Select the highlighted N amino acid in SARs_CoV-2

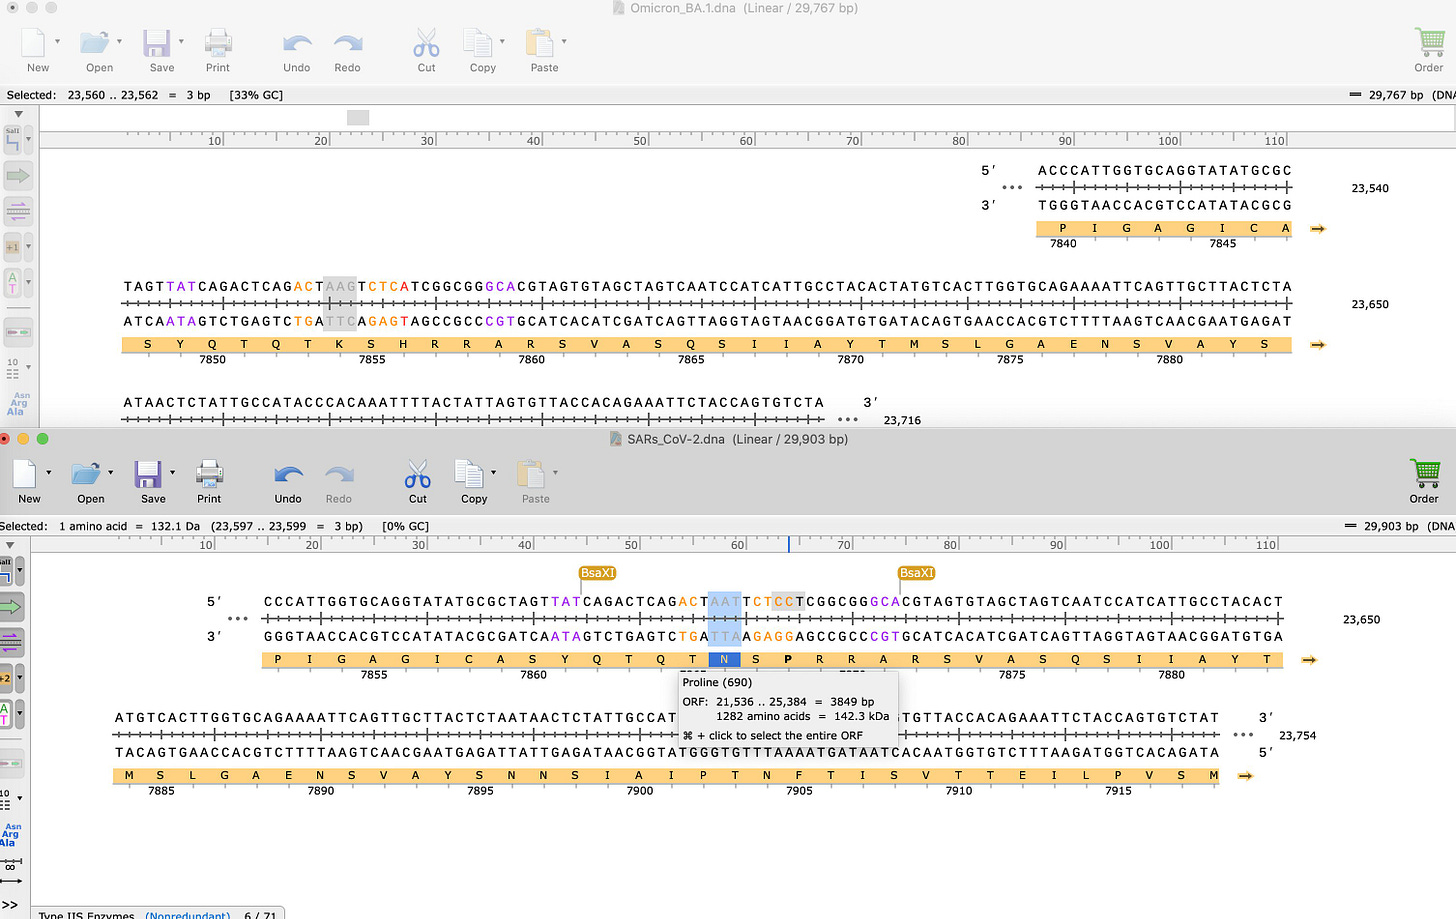click(x=724, y=660)
